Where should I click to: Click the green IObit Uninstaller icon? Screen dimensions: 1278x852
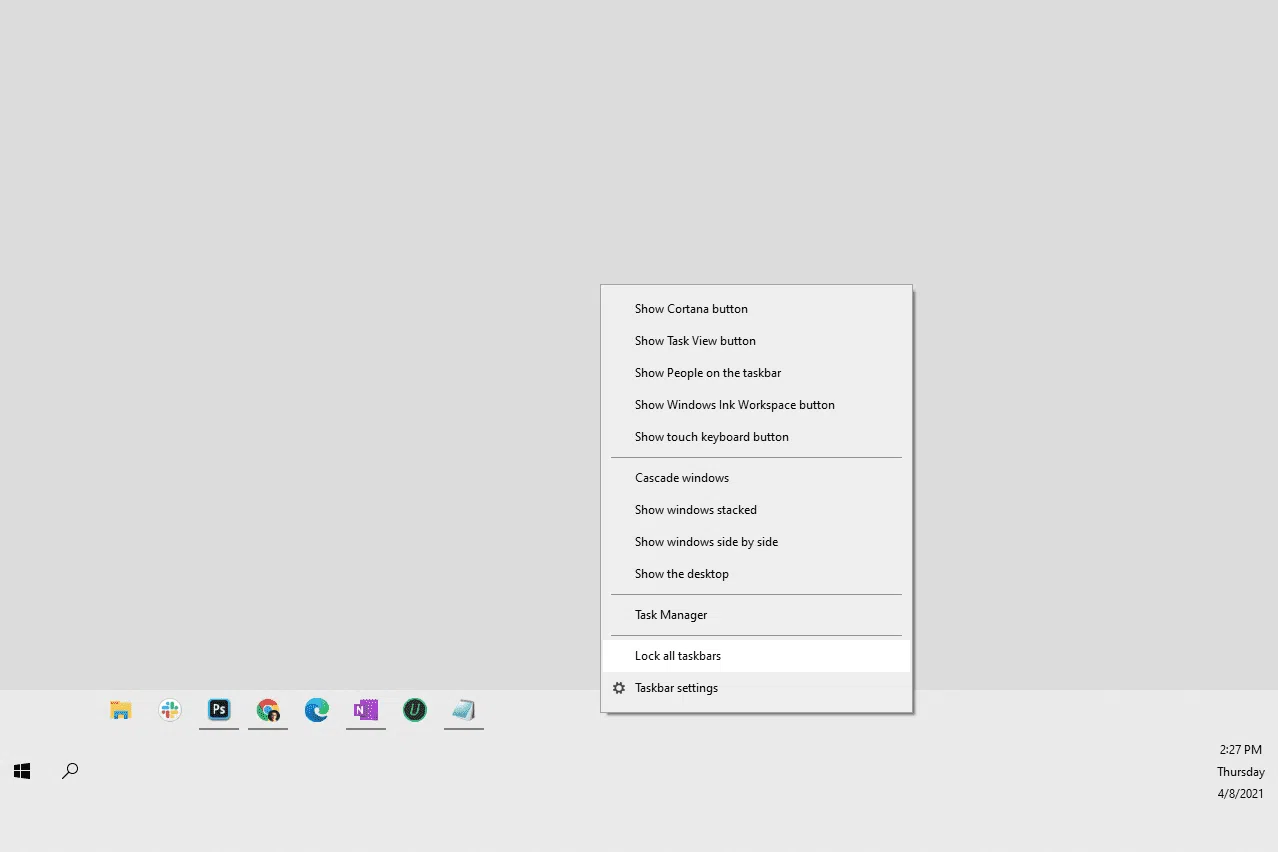(415, 711)
